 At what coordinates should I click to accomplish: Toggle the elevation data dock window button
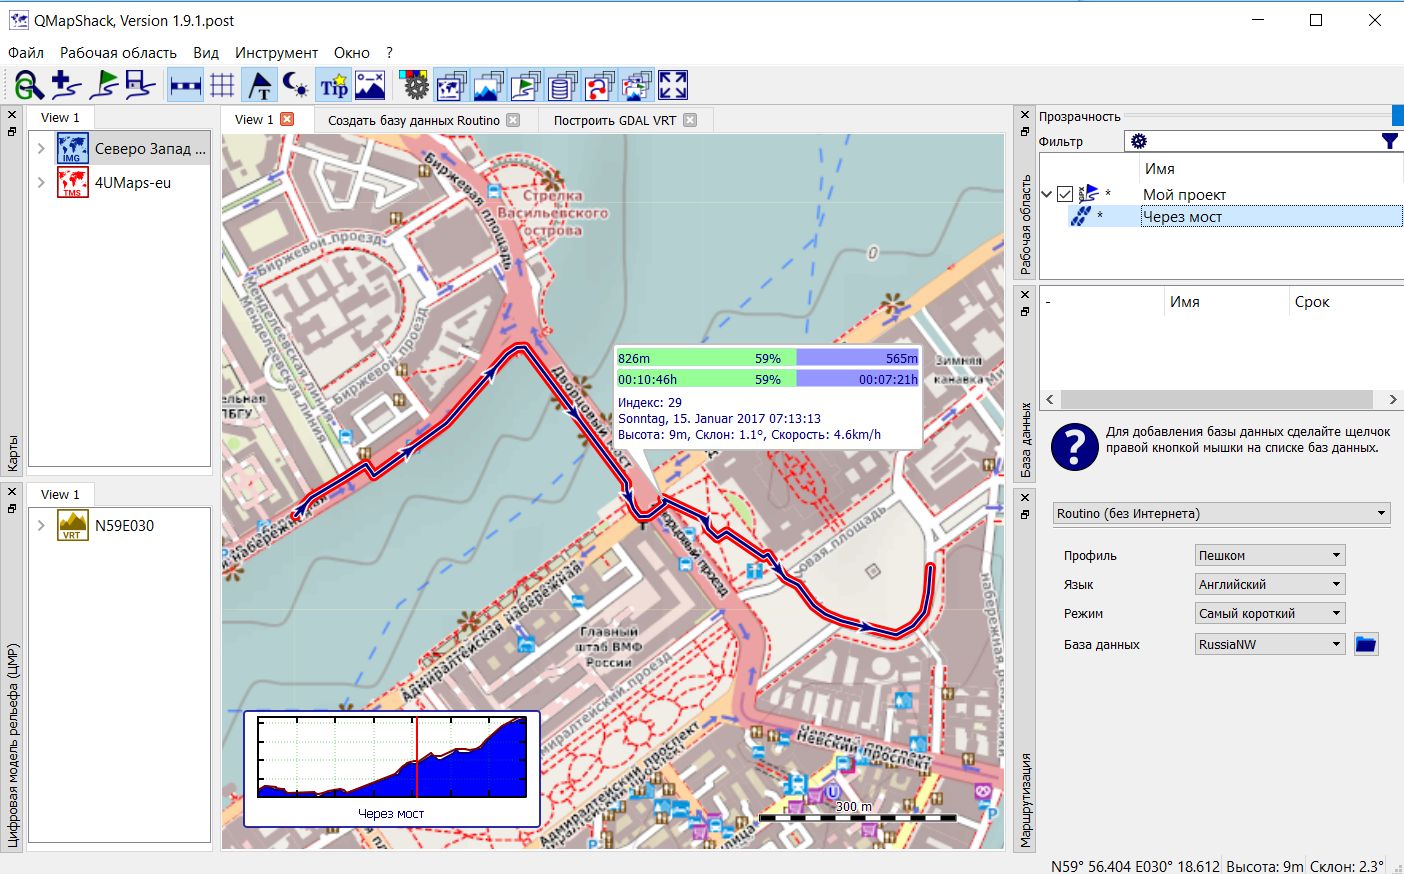pos(488,86)
